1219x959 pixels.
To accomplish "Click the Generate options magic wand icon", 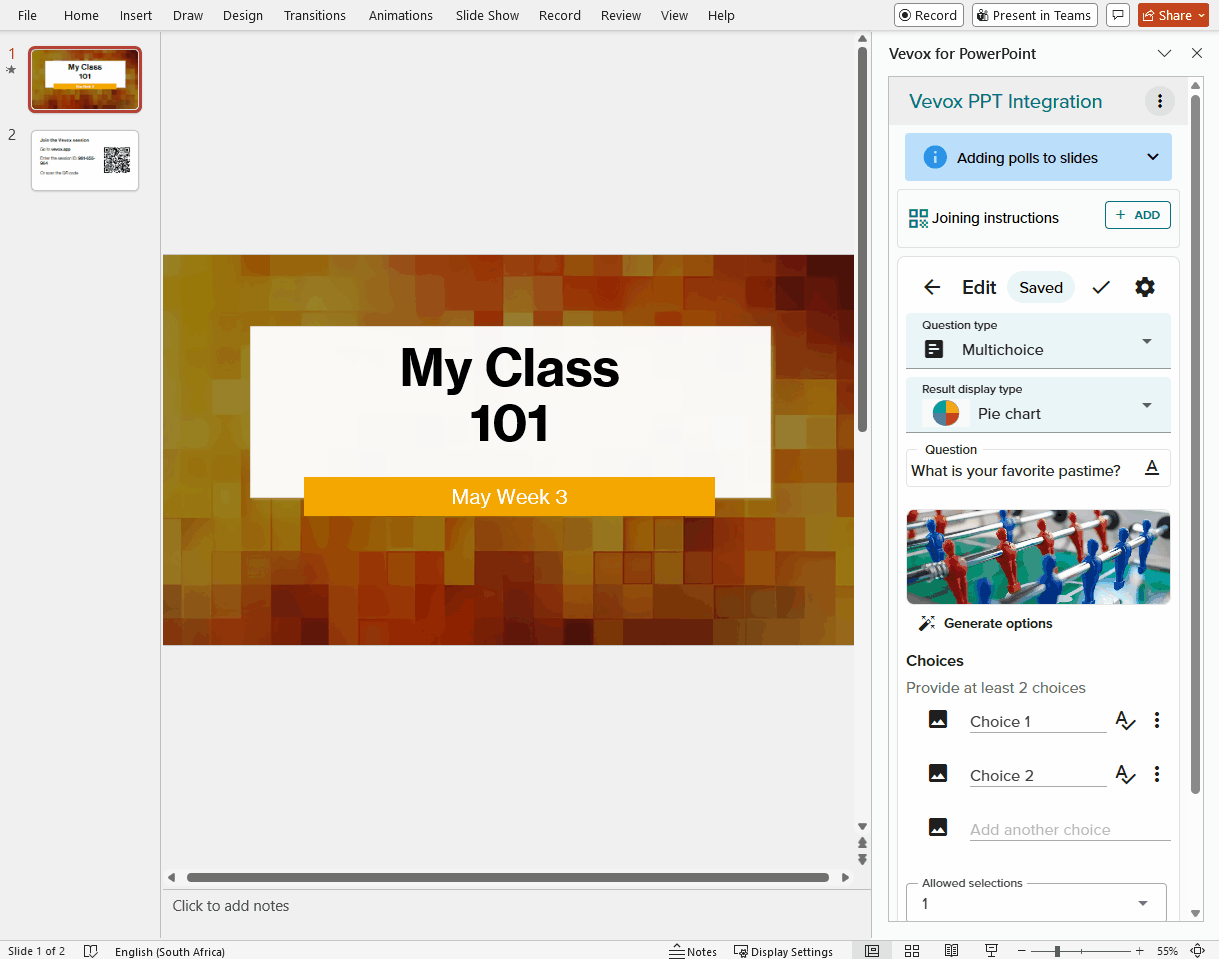I will [927, 623].
